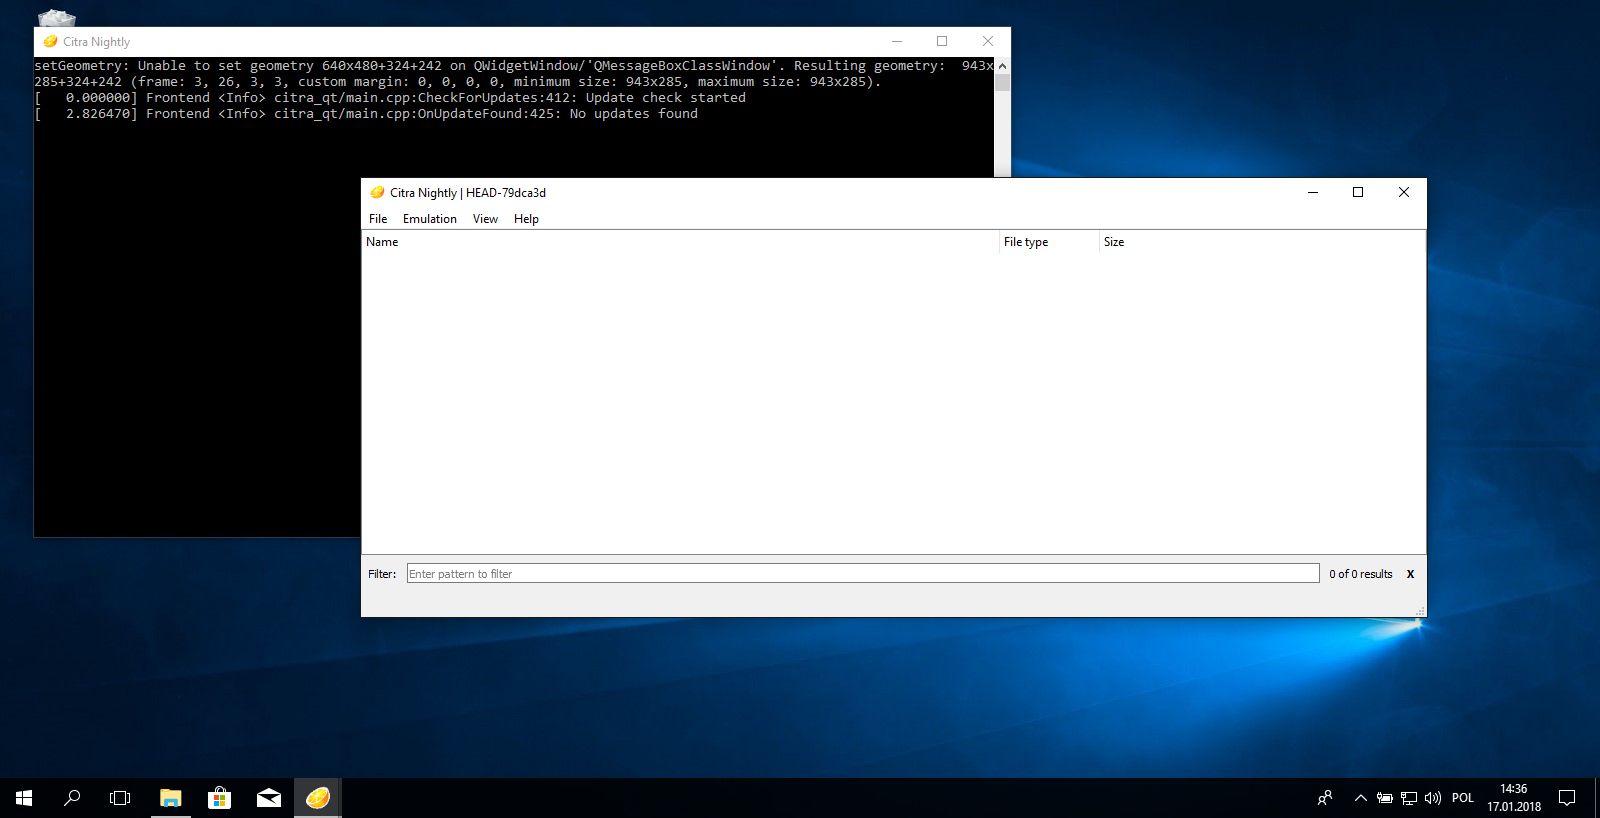The height and width of the screenshot is (818, 1600).
Task: Focus the filter pattern input field
Action: pyautogui.click(x=863, y=574)
